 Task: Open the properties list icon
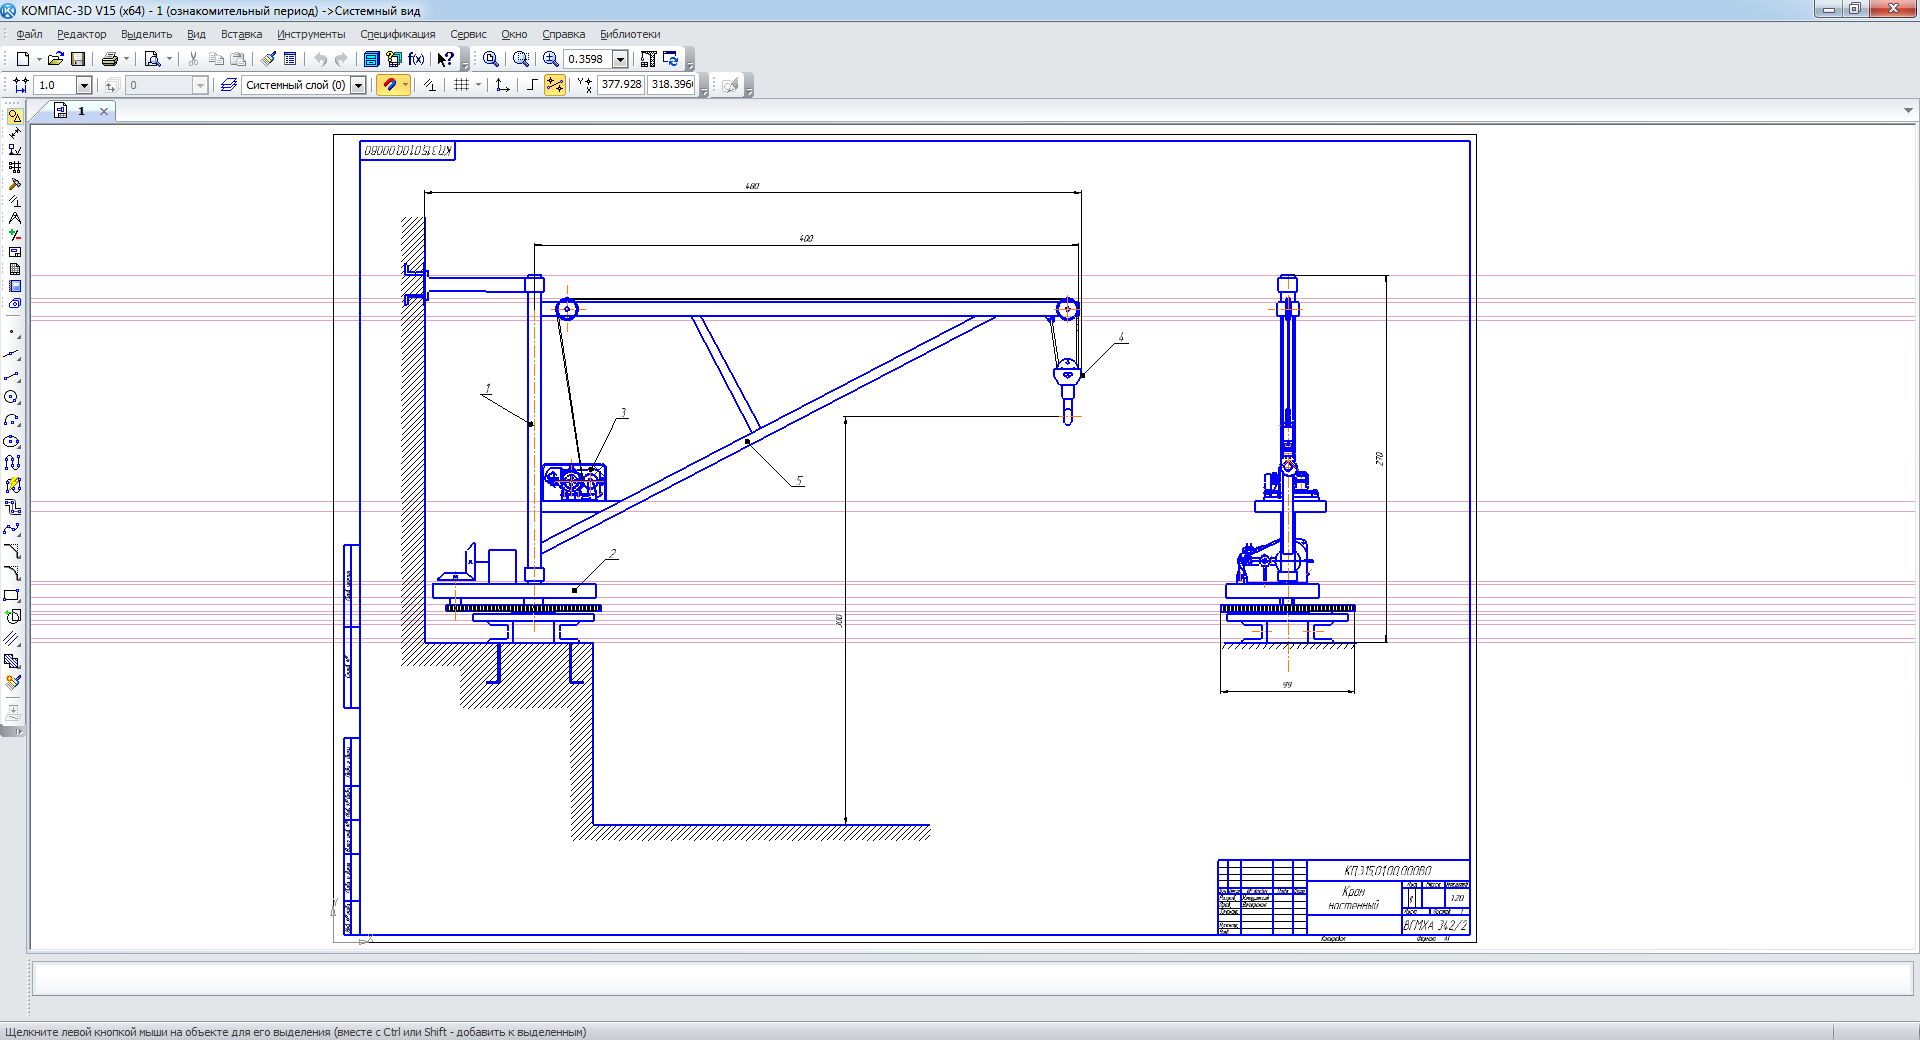pyautogui.click(x=290, y=59)
